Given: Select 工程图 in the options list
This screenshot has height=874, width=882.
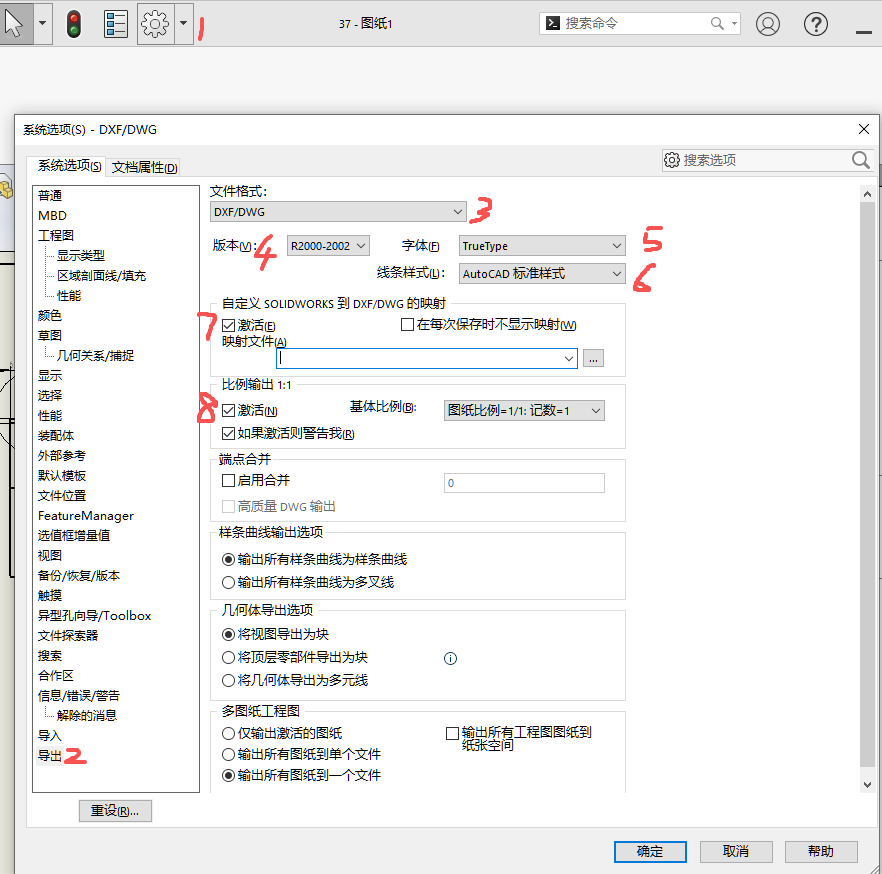Looking at the screenshot, I should click(56, 236).
